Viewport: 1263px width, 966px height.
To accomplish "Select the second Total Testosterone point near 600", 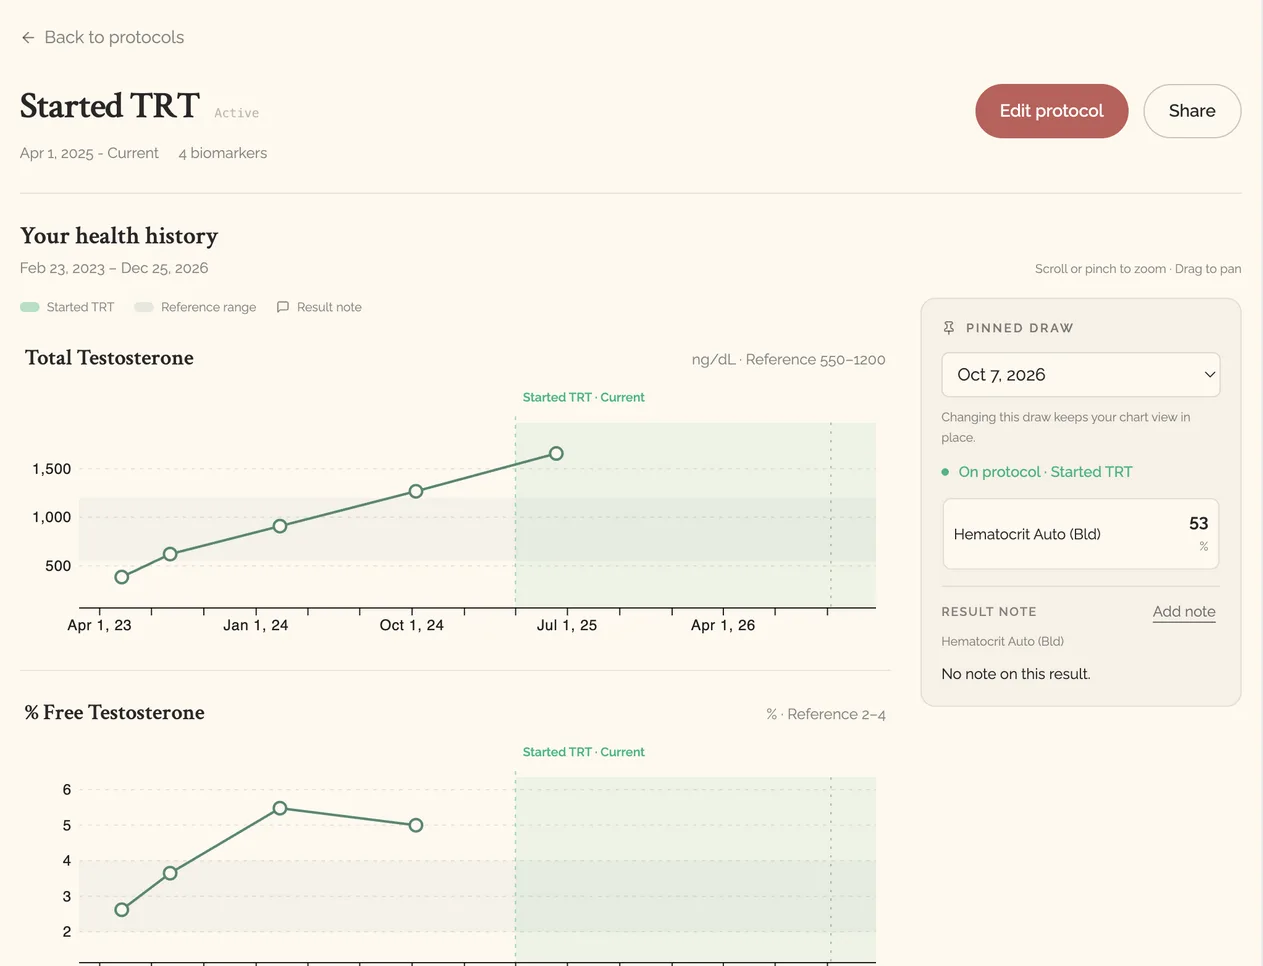I will [170, 554].
